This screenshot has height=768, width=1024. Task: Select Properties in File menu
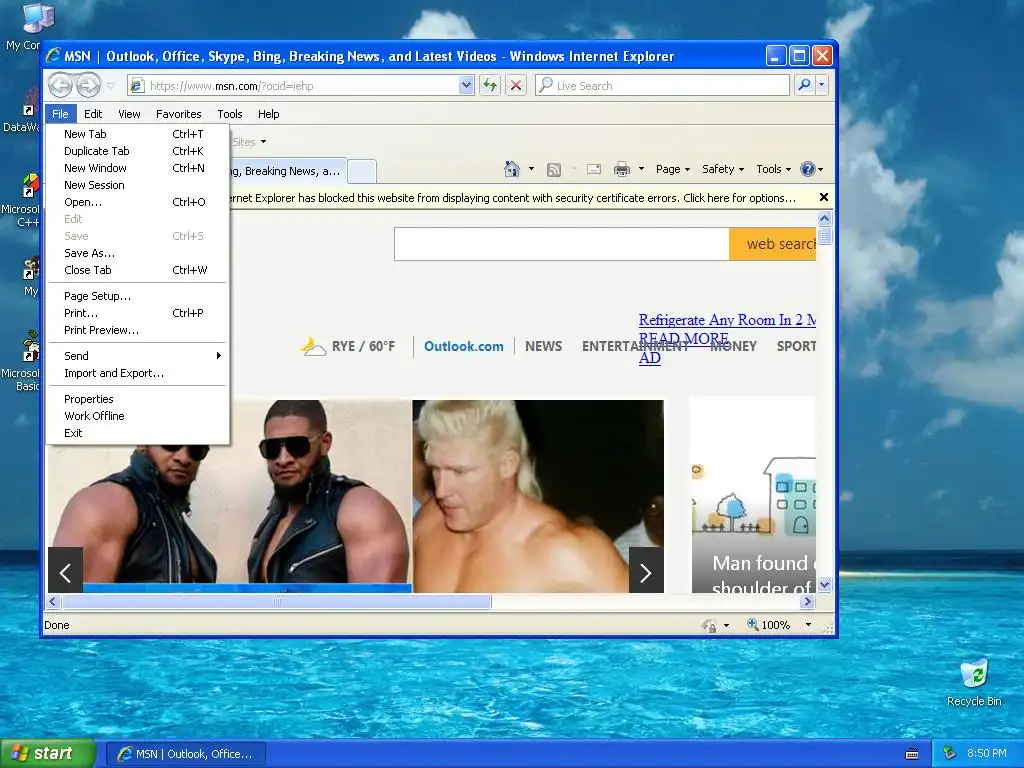[137, 399]
